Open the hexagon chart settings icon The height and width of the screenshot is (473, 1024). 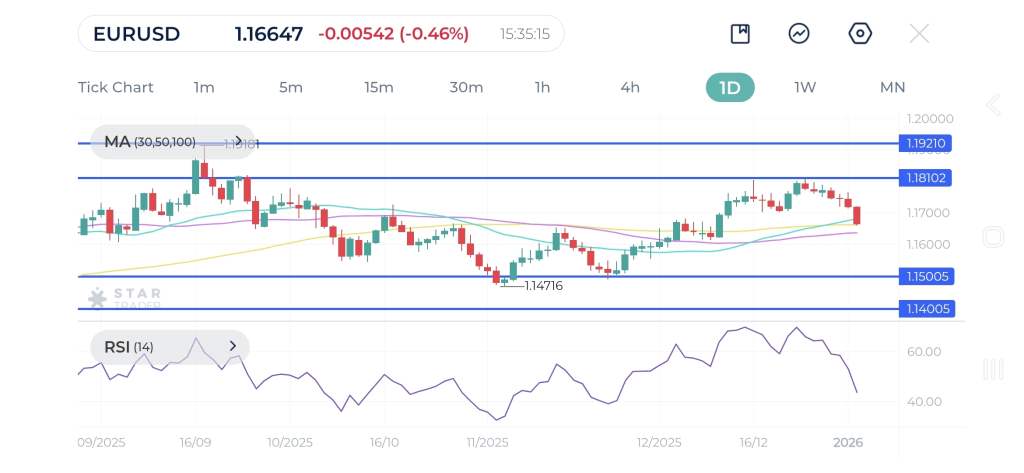point(860,33)
